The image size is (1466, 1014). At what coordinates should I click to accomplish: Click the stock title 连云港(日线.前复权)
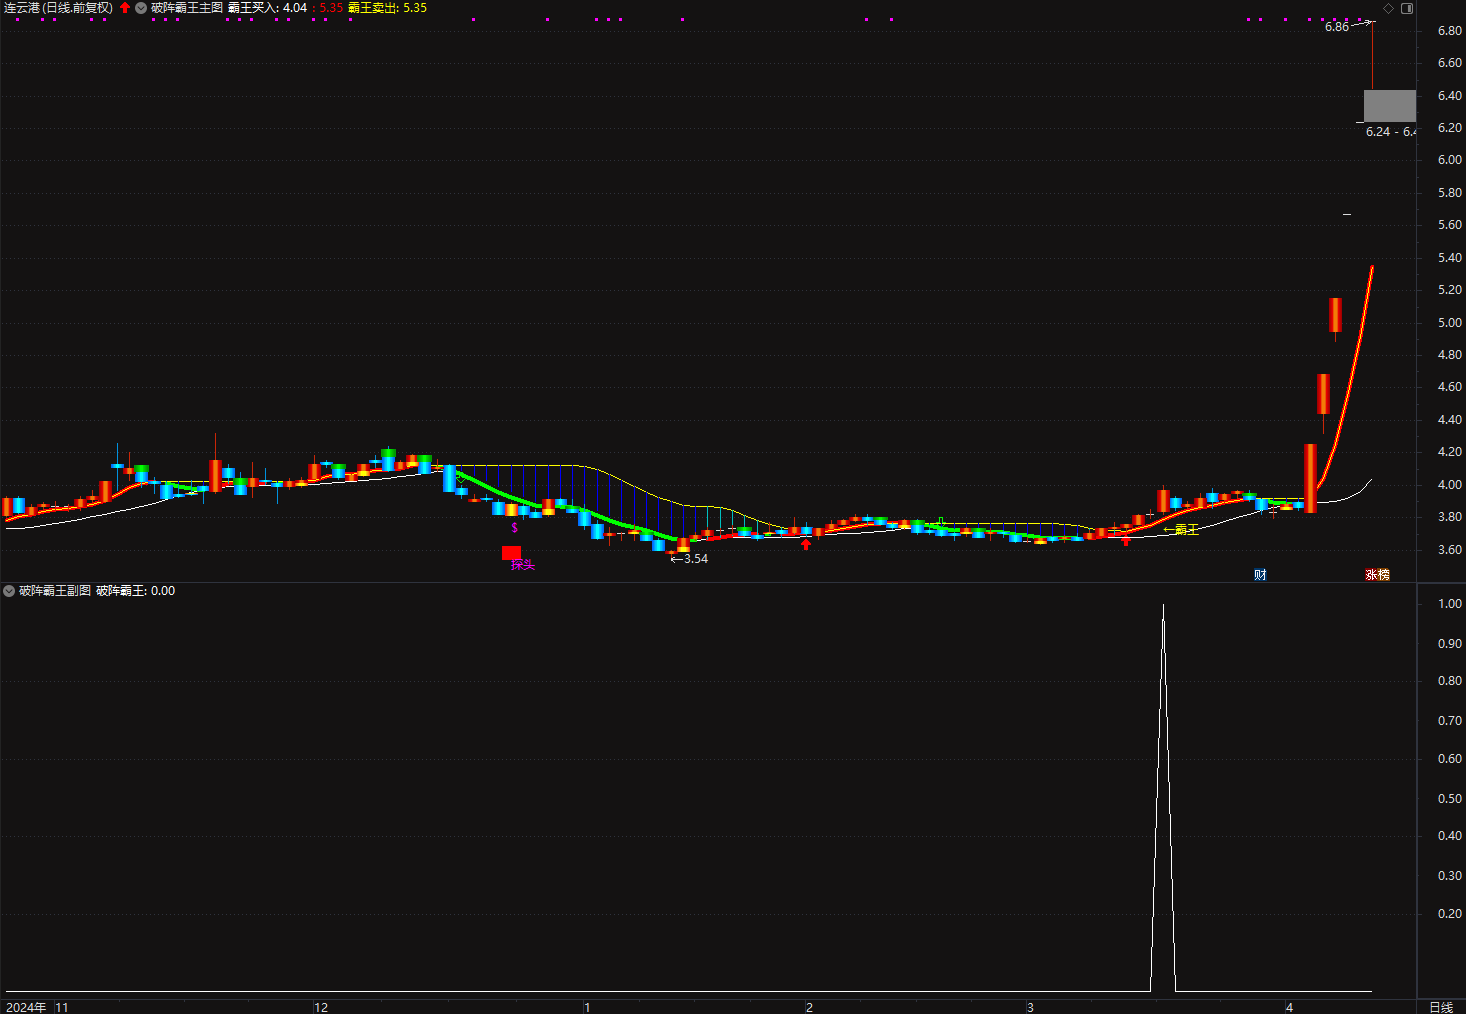coord(58,8)
